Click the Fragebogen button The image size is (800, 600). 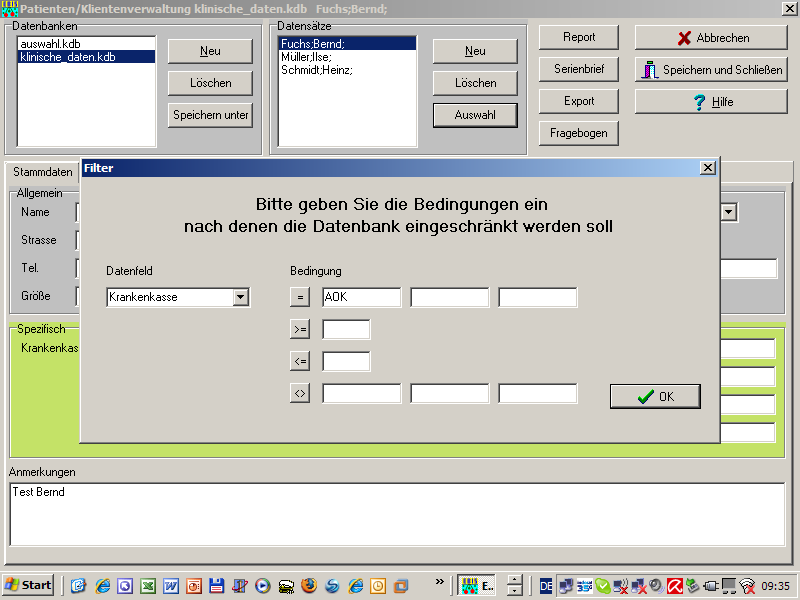point(578,132)
